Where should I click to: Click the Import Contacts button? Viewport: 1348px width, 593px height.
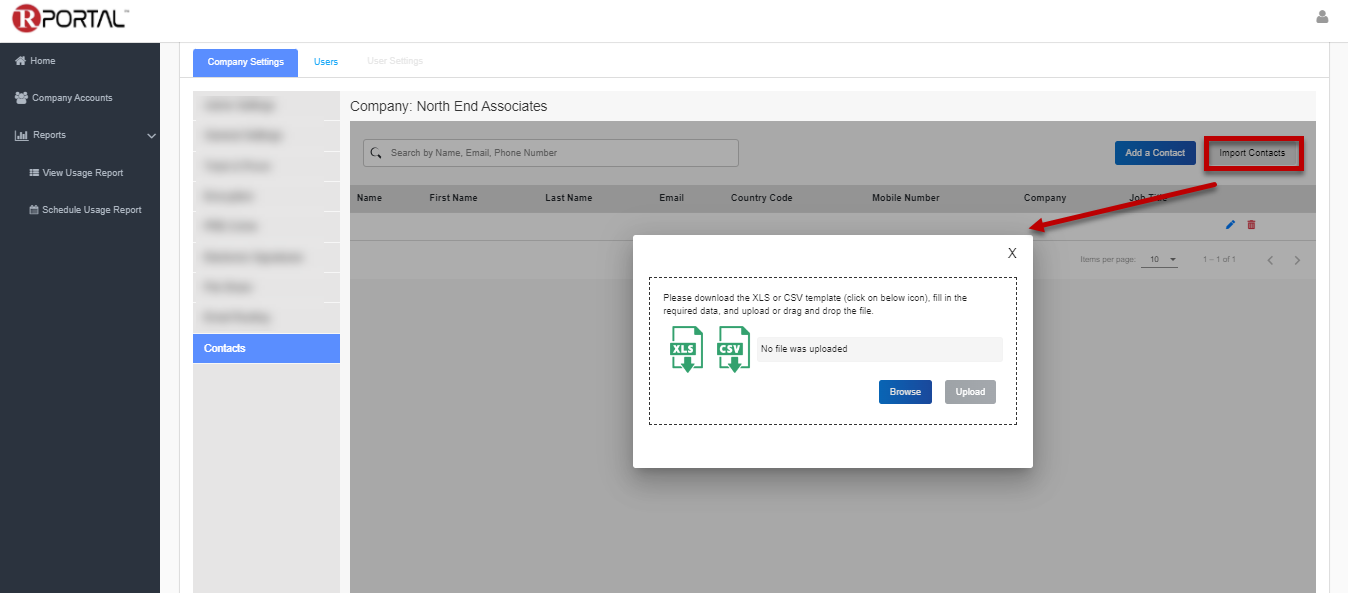(1252, 153)
